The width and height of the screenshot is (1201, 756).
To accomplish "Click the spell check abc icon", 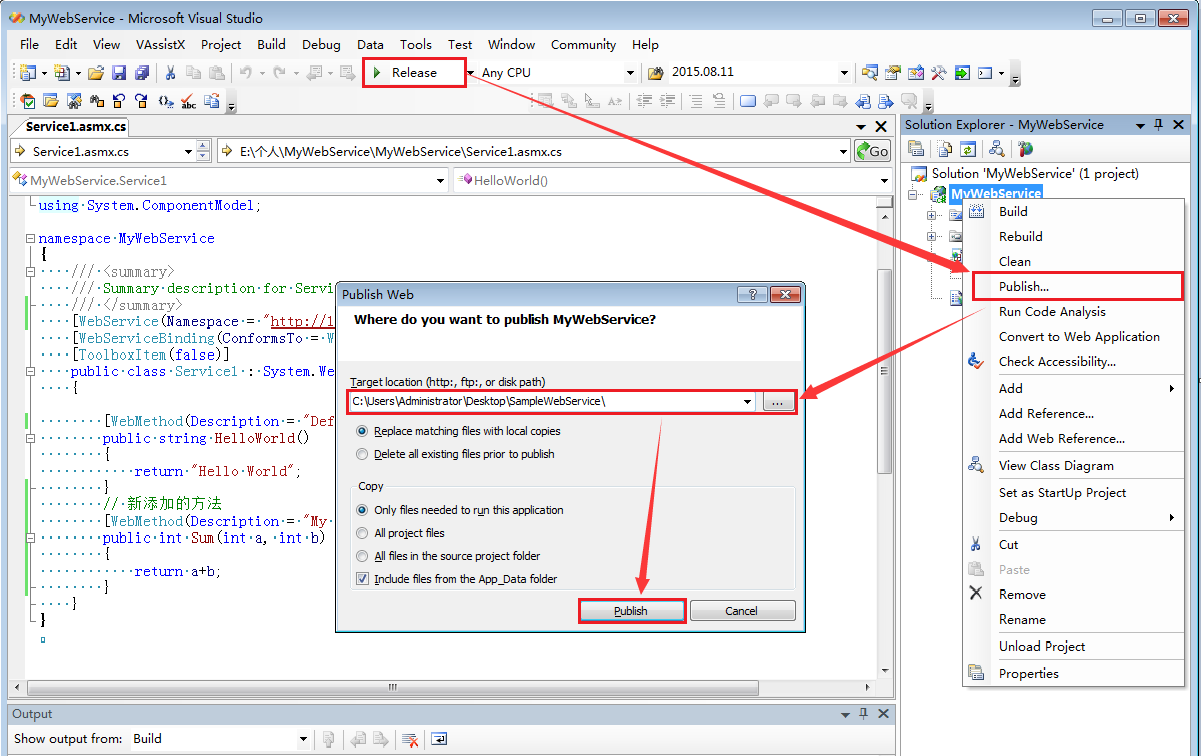I will click(x=188, y=101).
